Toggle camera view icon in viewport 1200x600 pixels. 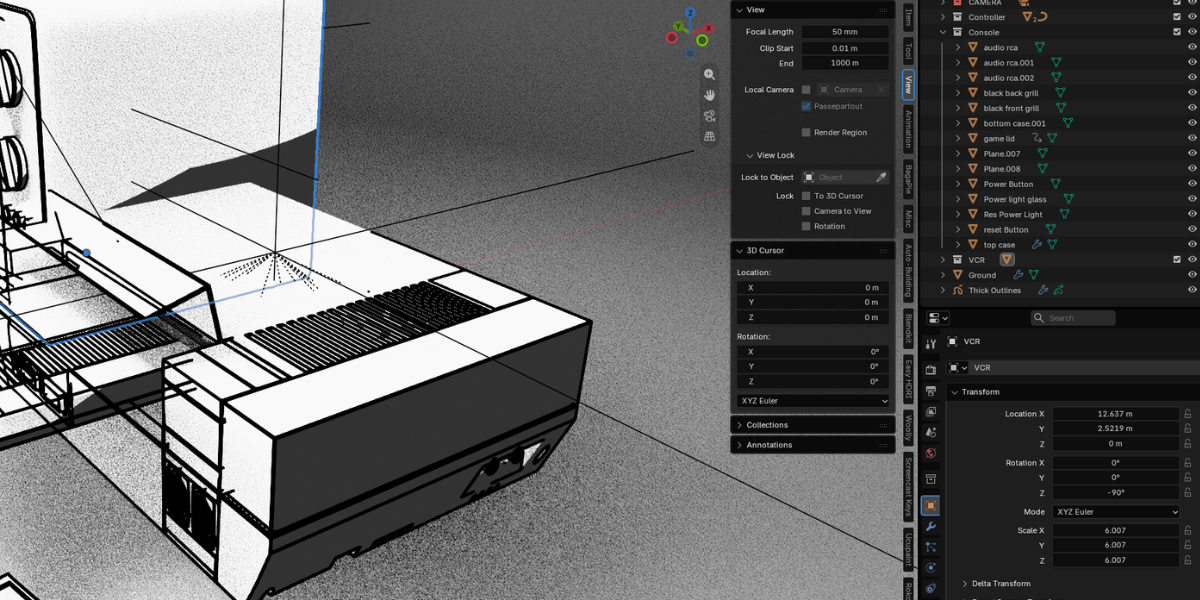709,116
